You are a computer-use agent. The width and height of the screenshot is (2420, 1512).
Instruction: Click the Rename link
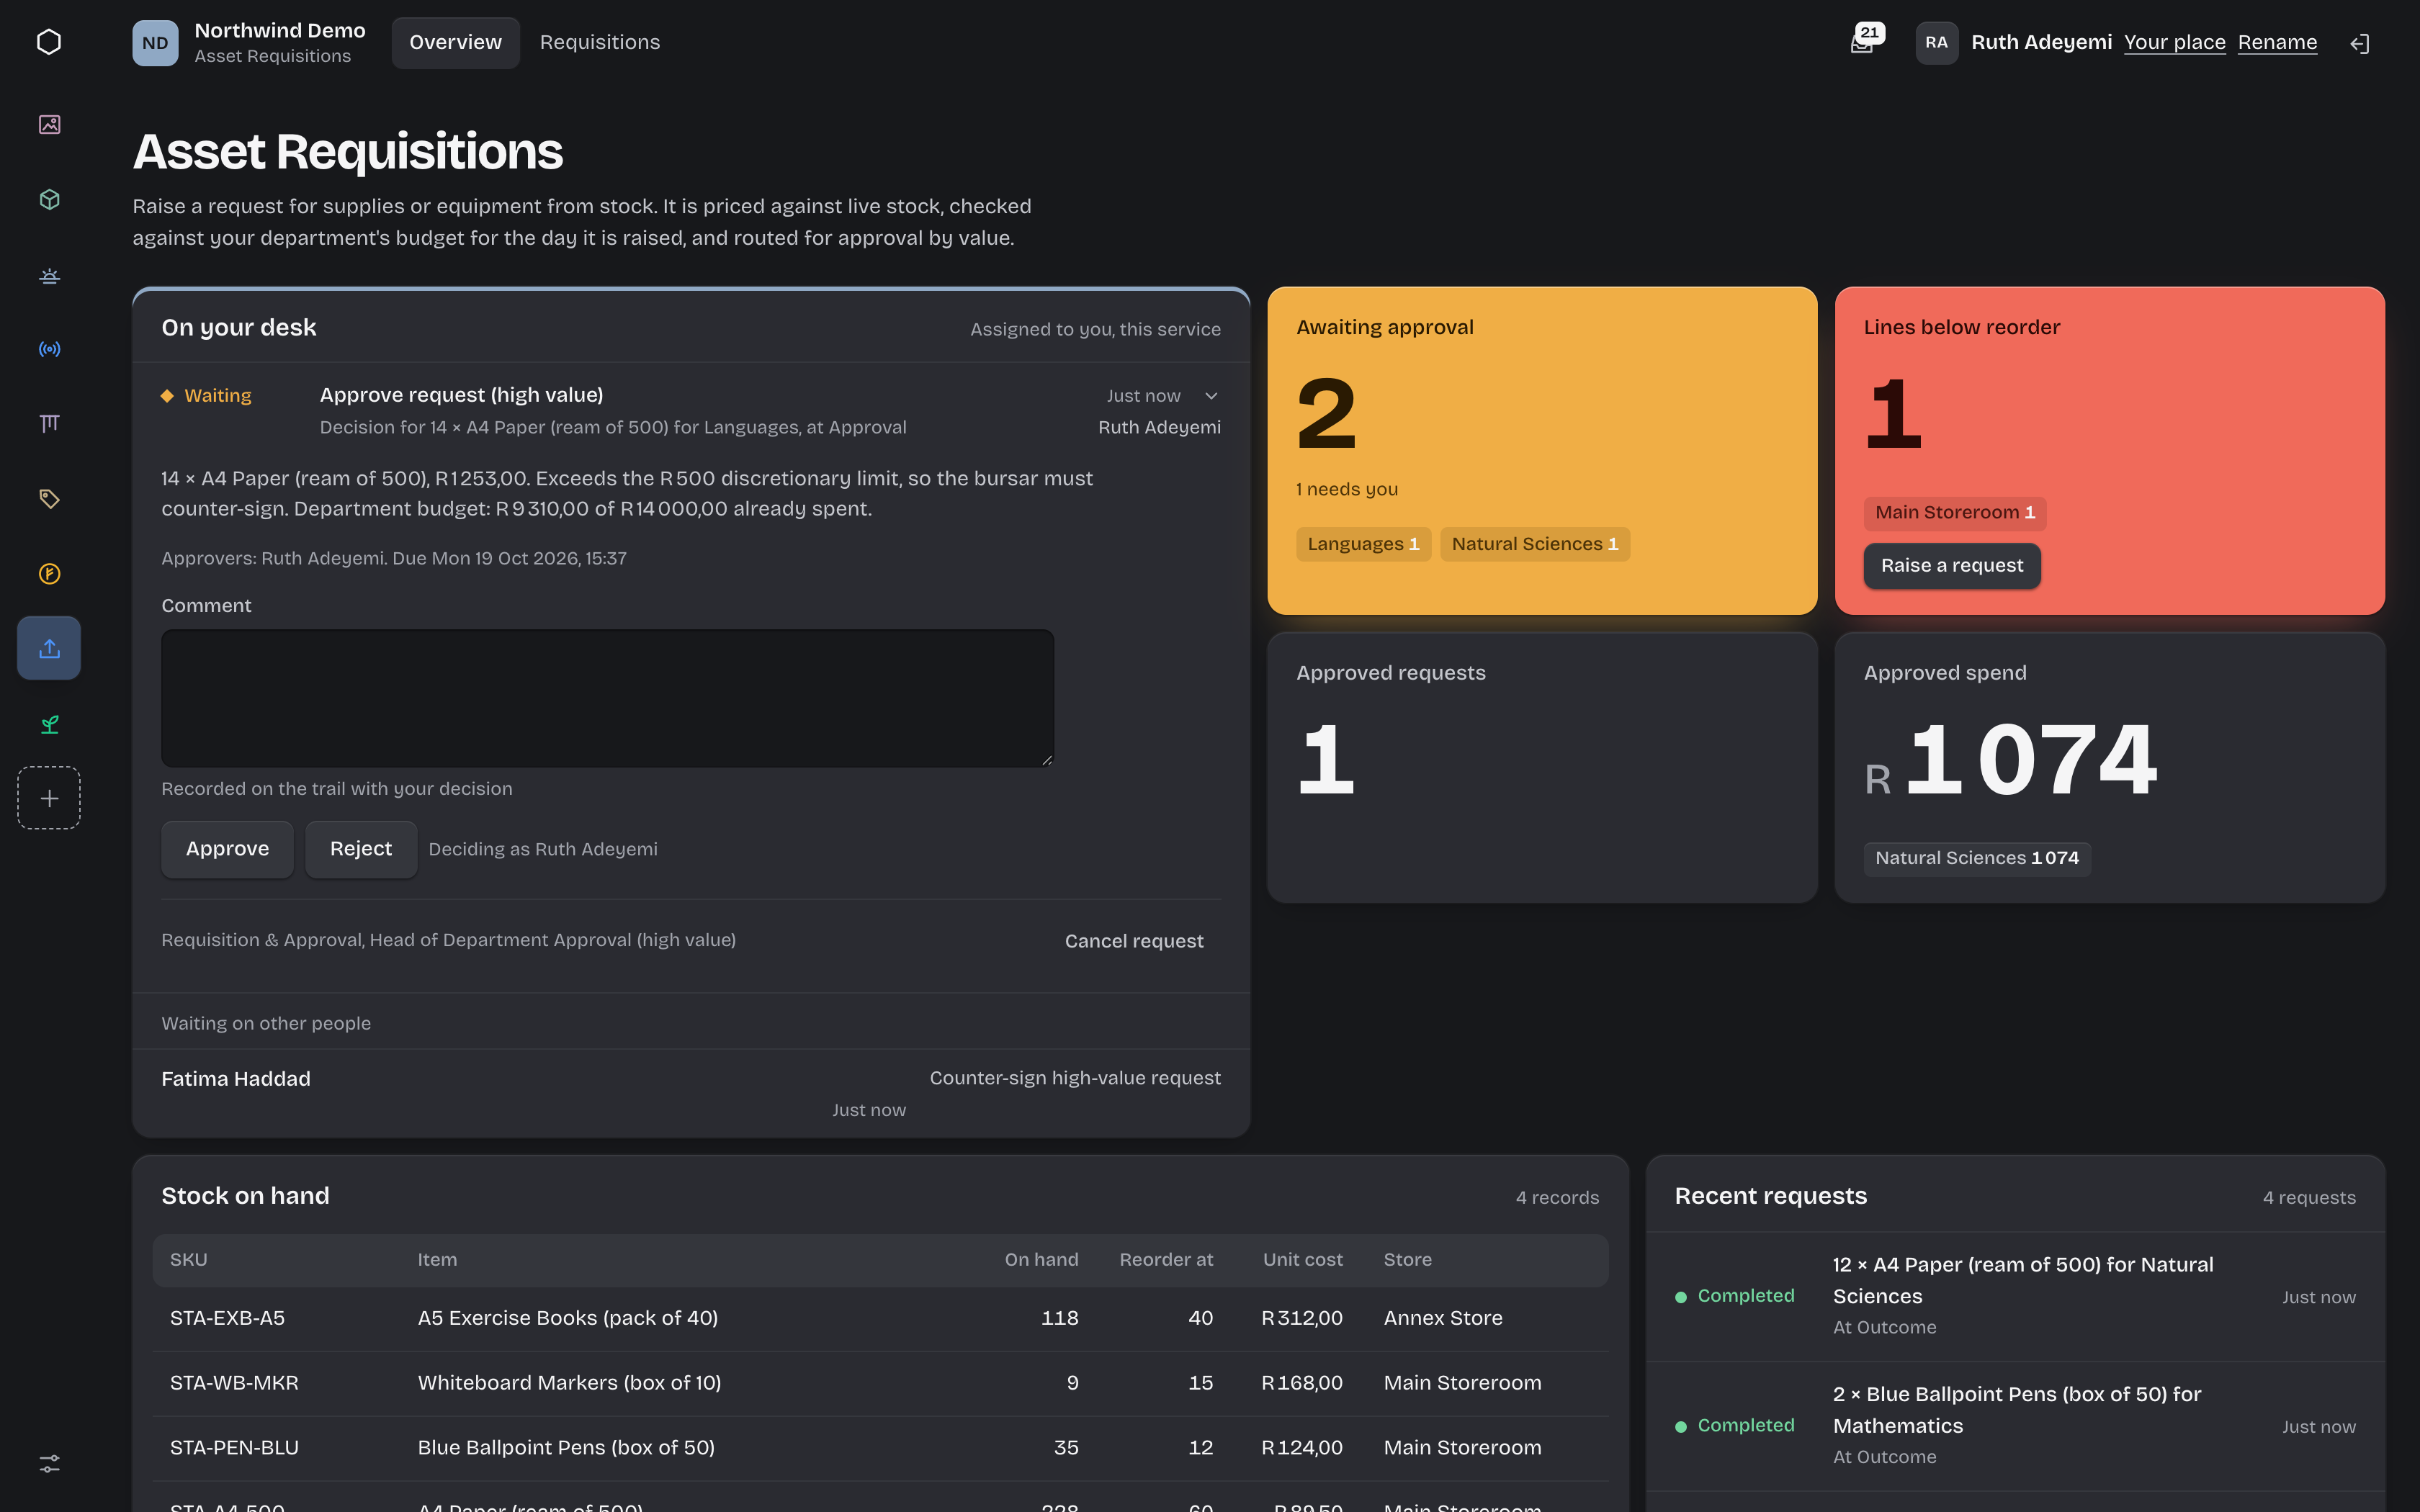2277,43
